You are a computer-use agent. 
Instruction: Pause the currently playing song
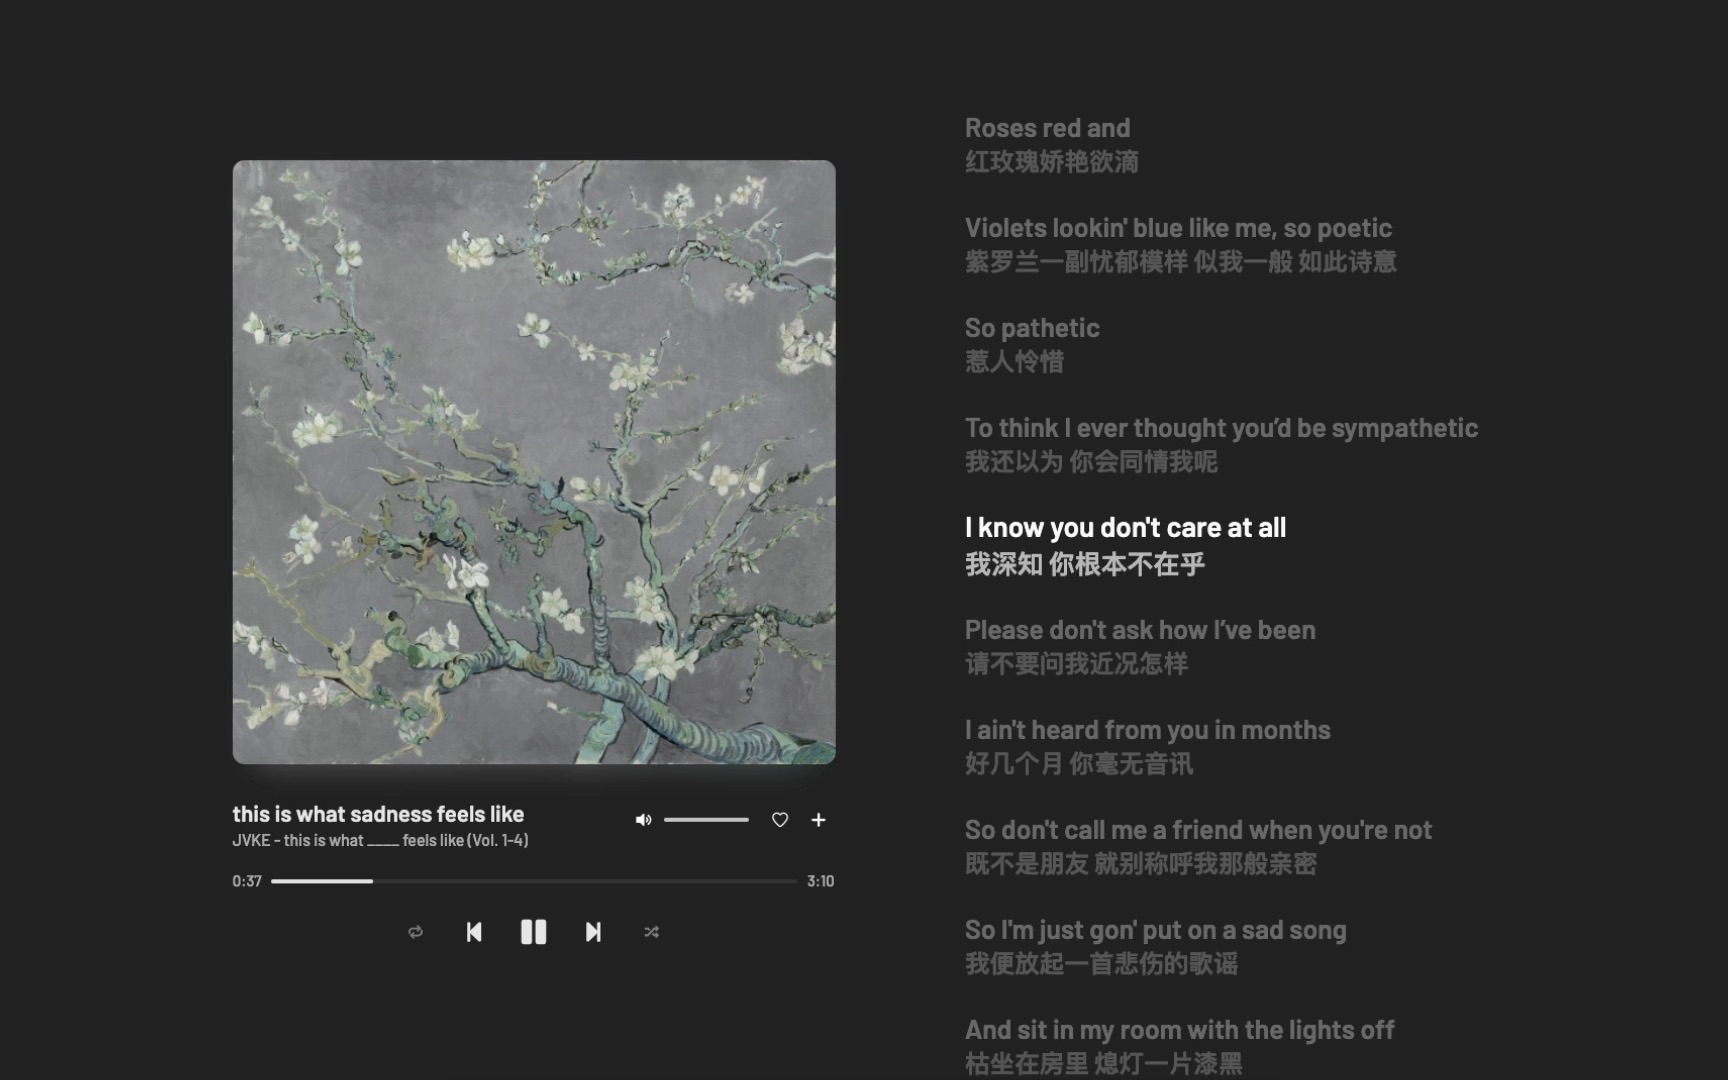533,932
